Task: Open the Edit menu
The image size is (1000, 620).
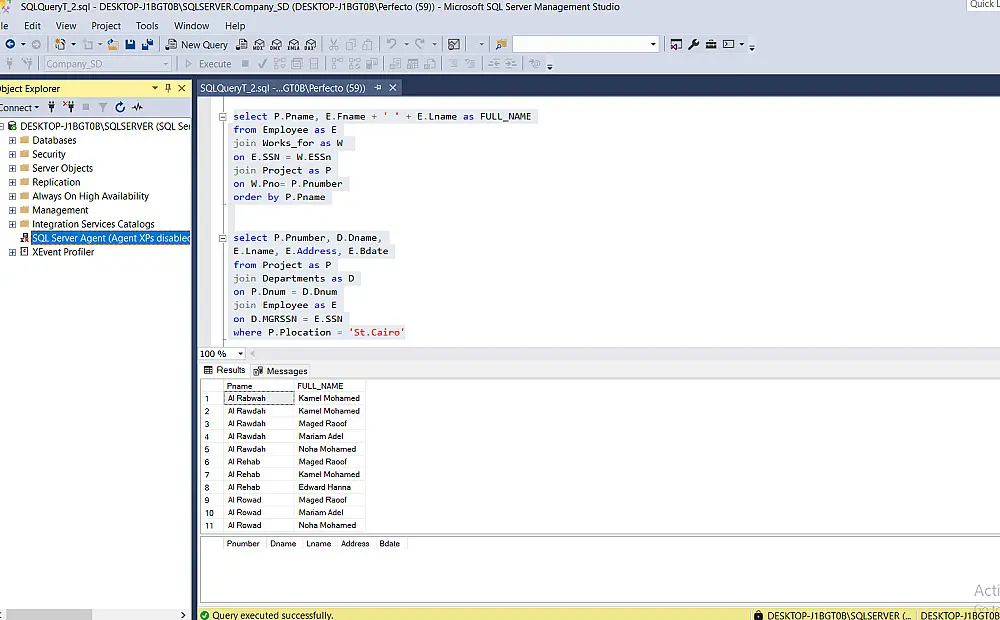Action: coord(32,26)
